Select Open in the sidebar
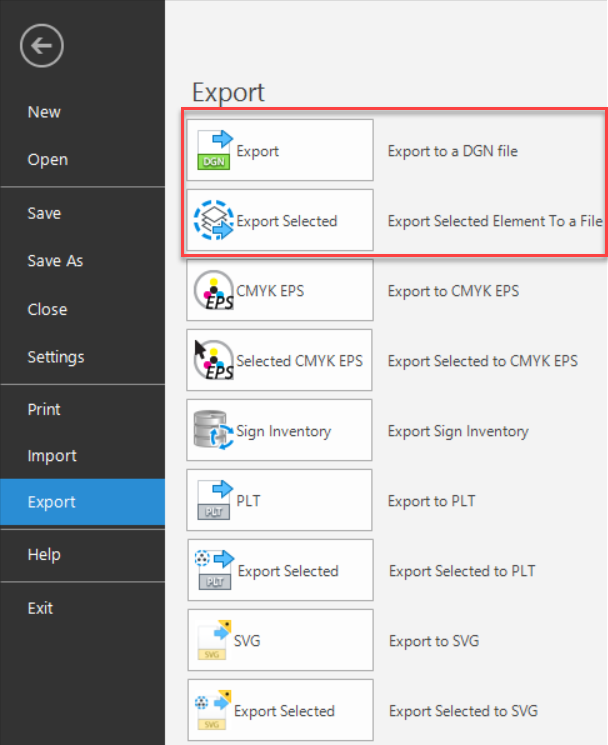The image size is (608, 745). [48, 160]
